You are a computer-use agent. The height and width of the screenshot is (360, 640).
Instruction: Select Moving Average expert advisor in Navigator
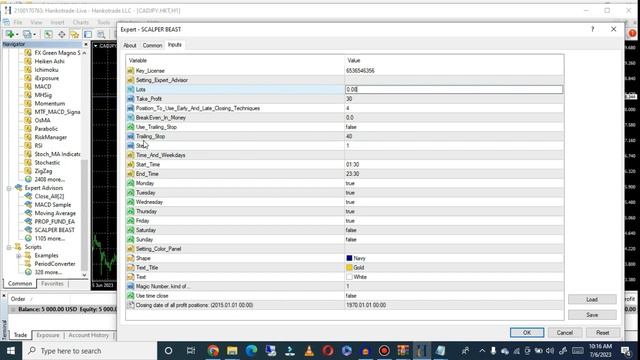click(55, 213)
